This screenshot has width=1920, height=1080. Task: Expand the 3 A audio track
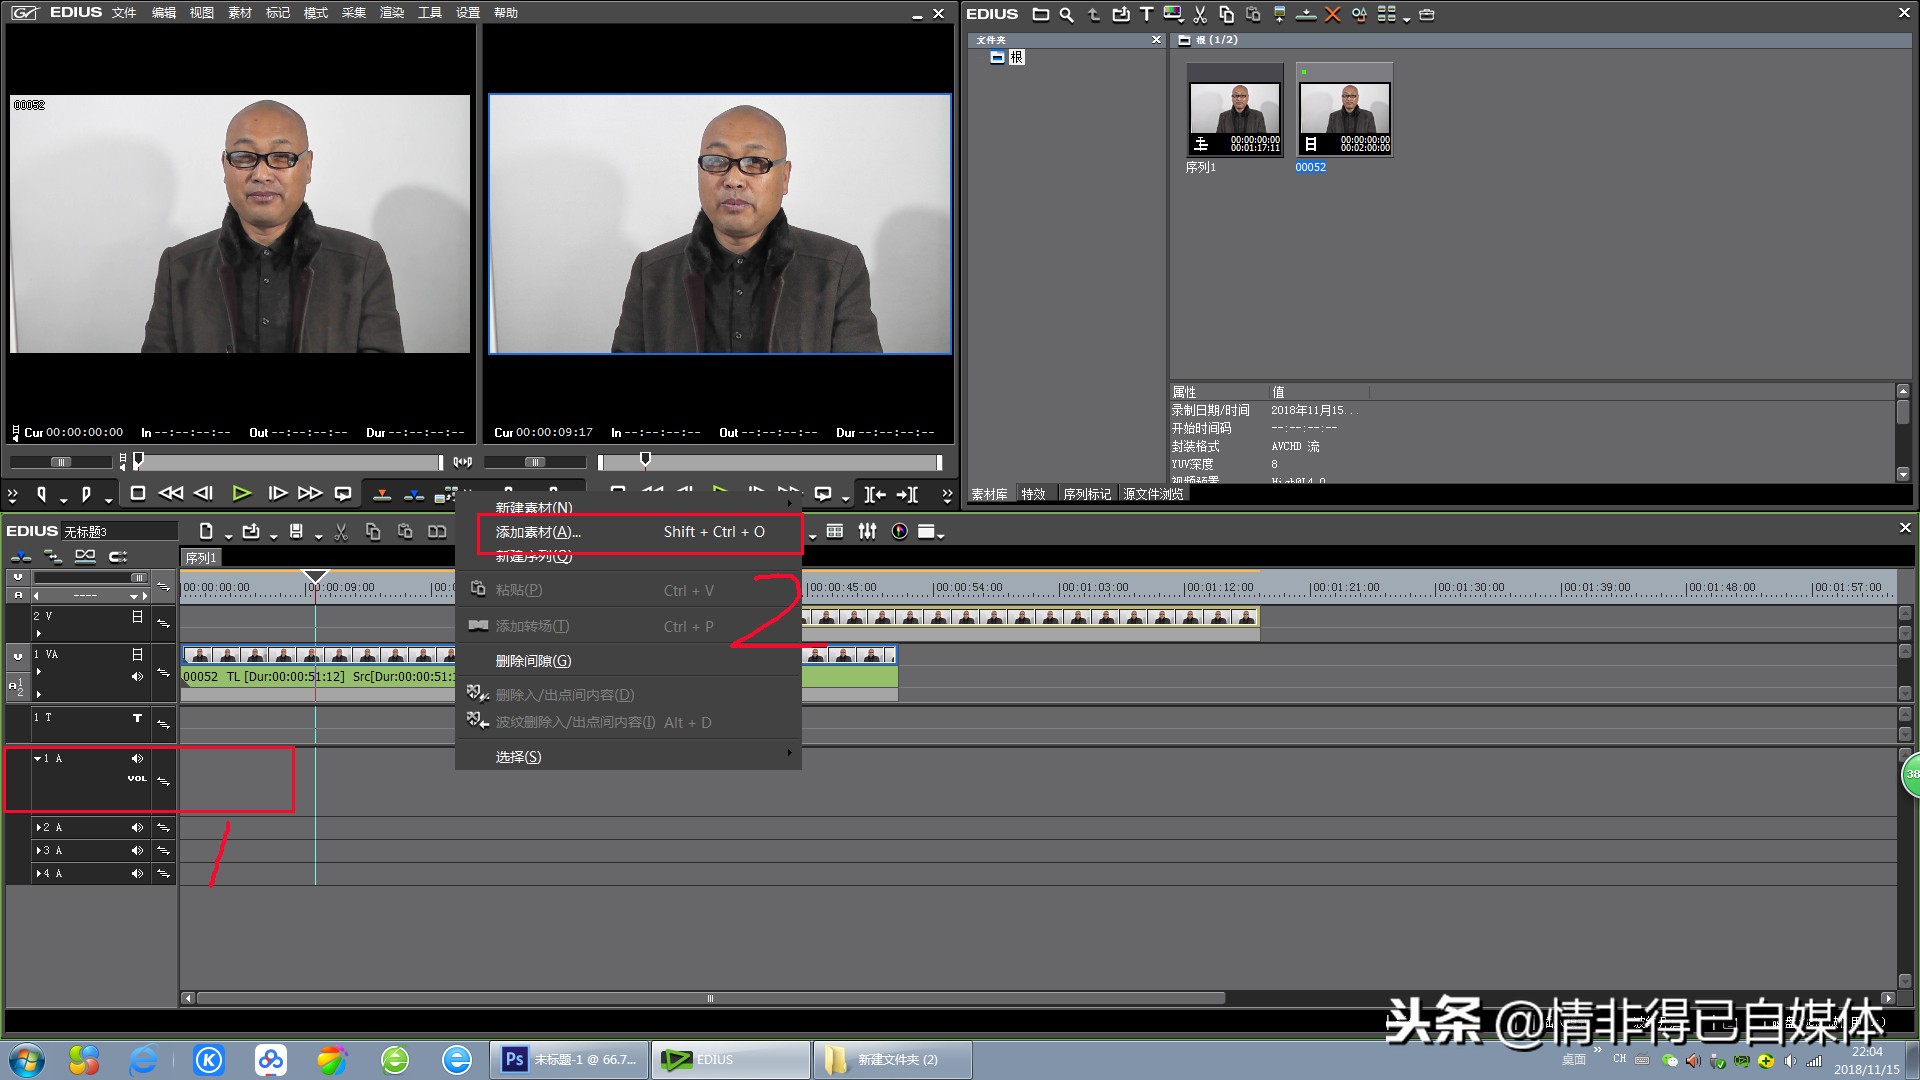tap(39, 851)
